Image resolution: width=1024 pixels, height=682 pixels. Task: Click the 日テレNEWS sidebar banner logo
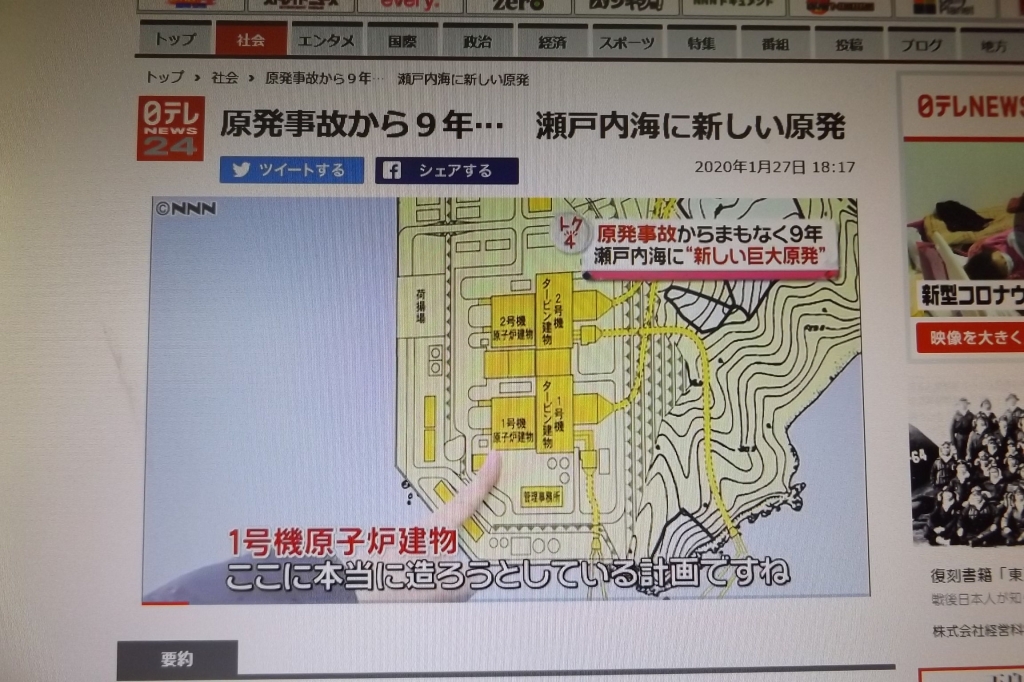point(968,107)
